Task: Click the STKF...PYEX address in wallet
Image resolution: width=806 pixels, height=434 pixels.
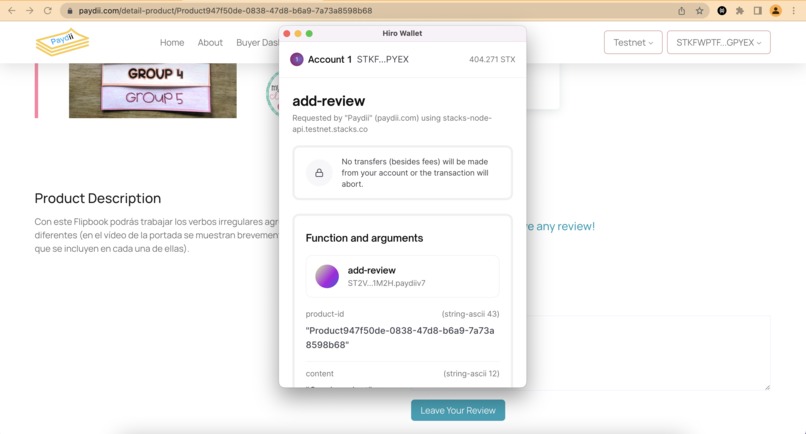Action: coord(382,60)
